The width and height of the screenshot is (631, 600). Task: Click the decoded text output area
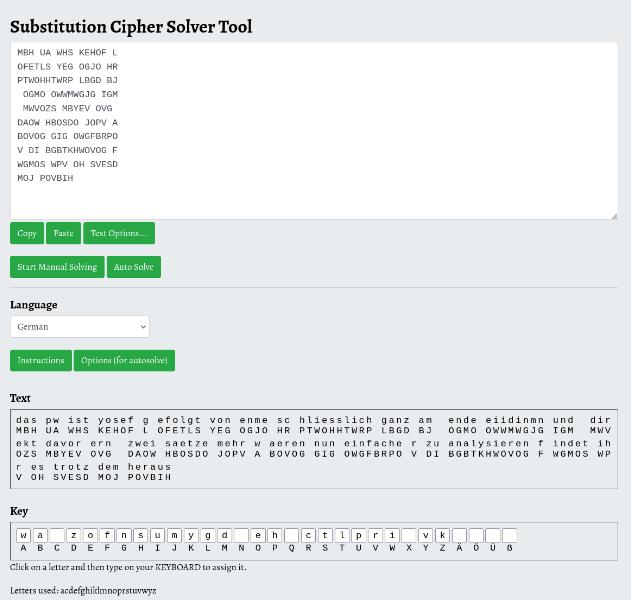(313, 448)
